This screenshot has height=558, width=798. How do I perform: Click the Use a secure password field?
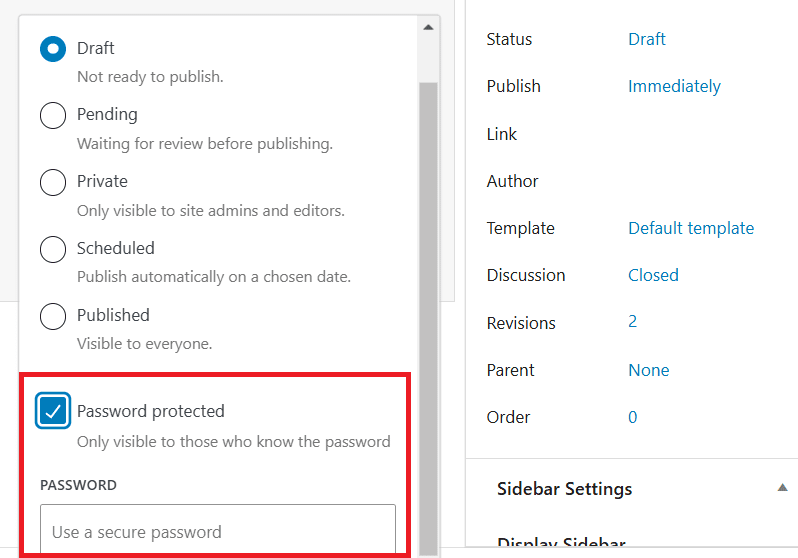(218, 530)
